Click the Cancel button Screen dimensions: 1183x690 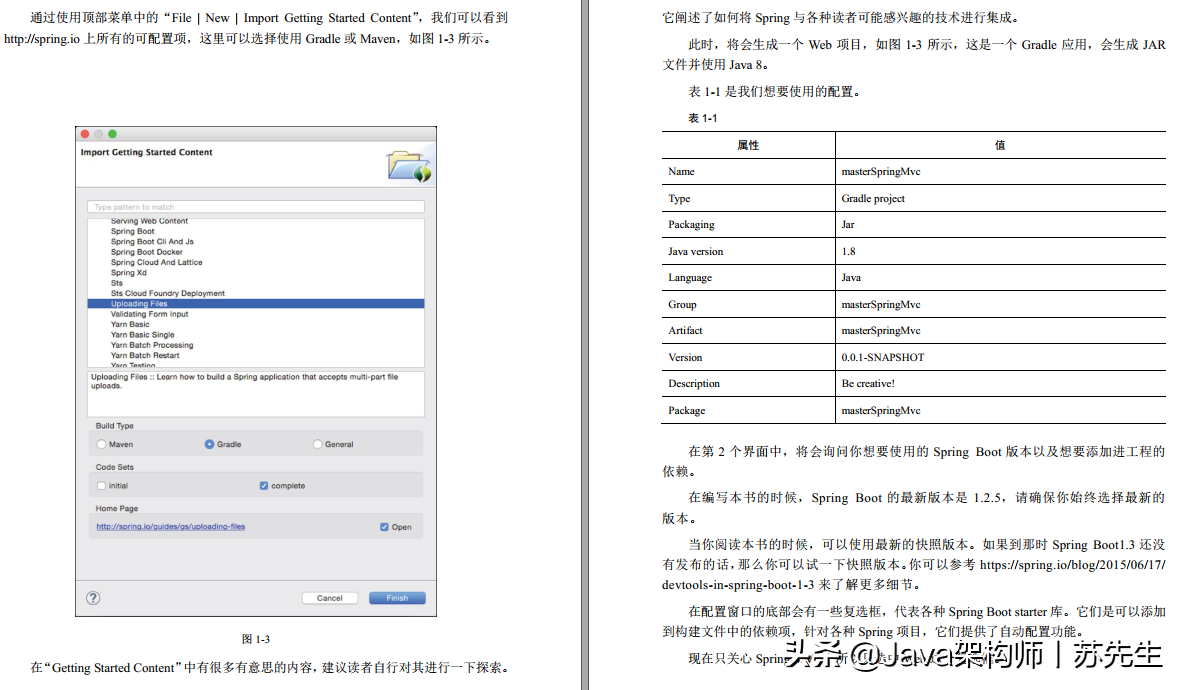coord(330,598)
